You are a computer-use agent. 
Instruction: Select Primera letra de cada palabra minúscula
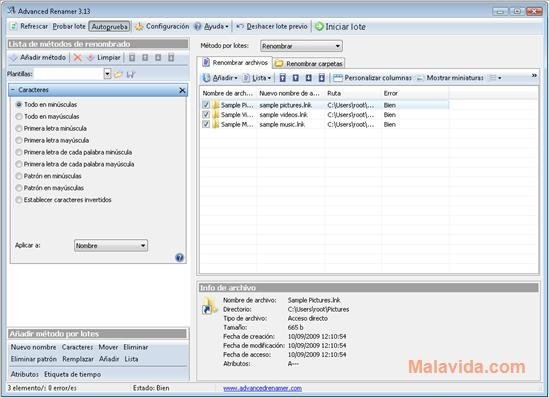74,152
